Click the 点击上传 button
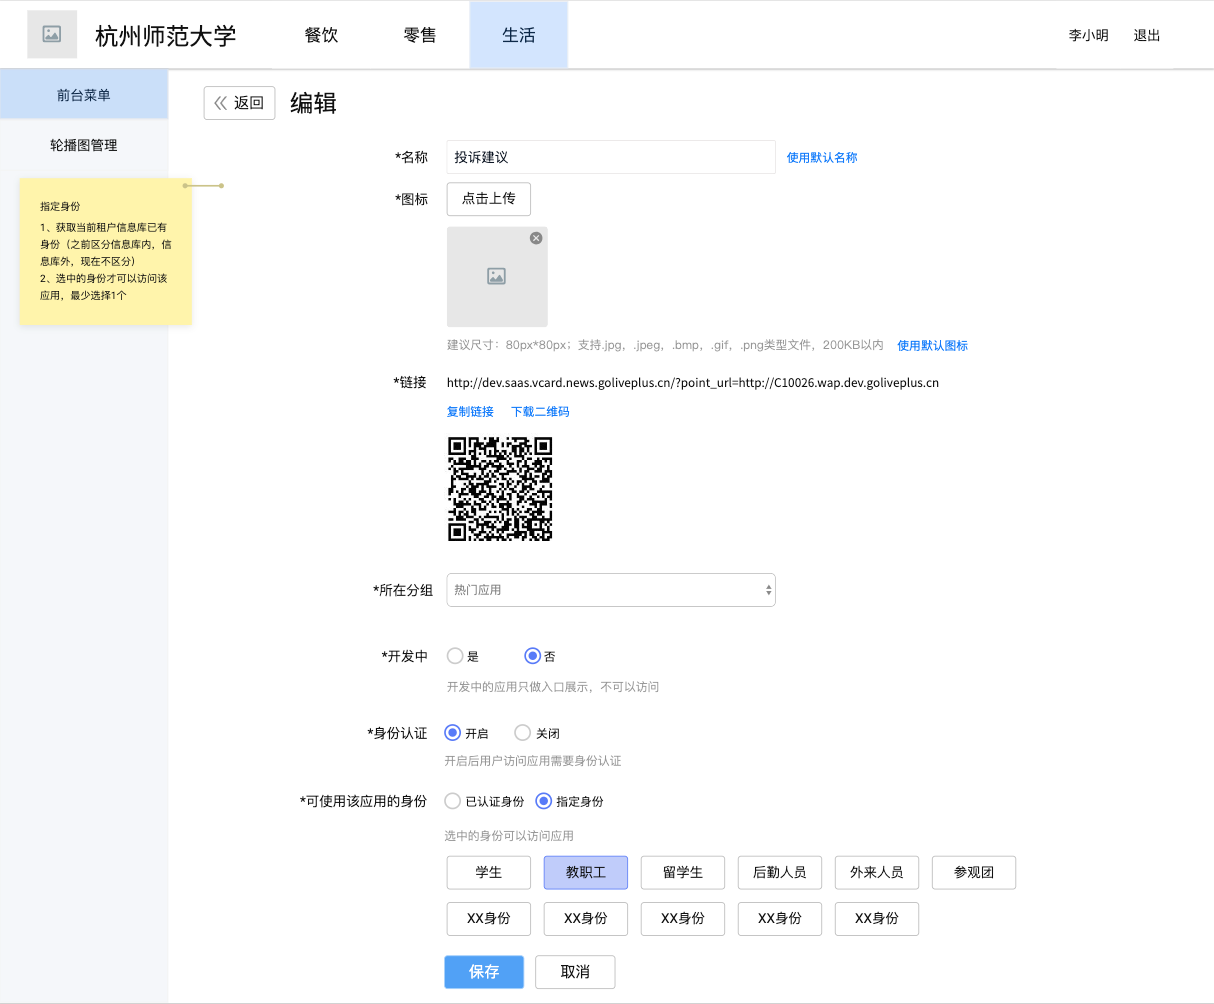 (489, 199)
